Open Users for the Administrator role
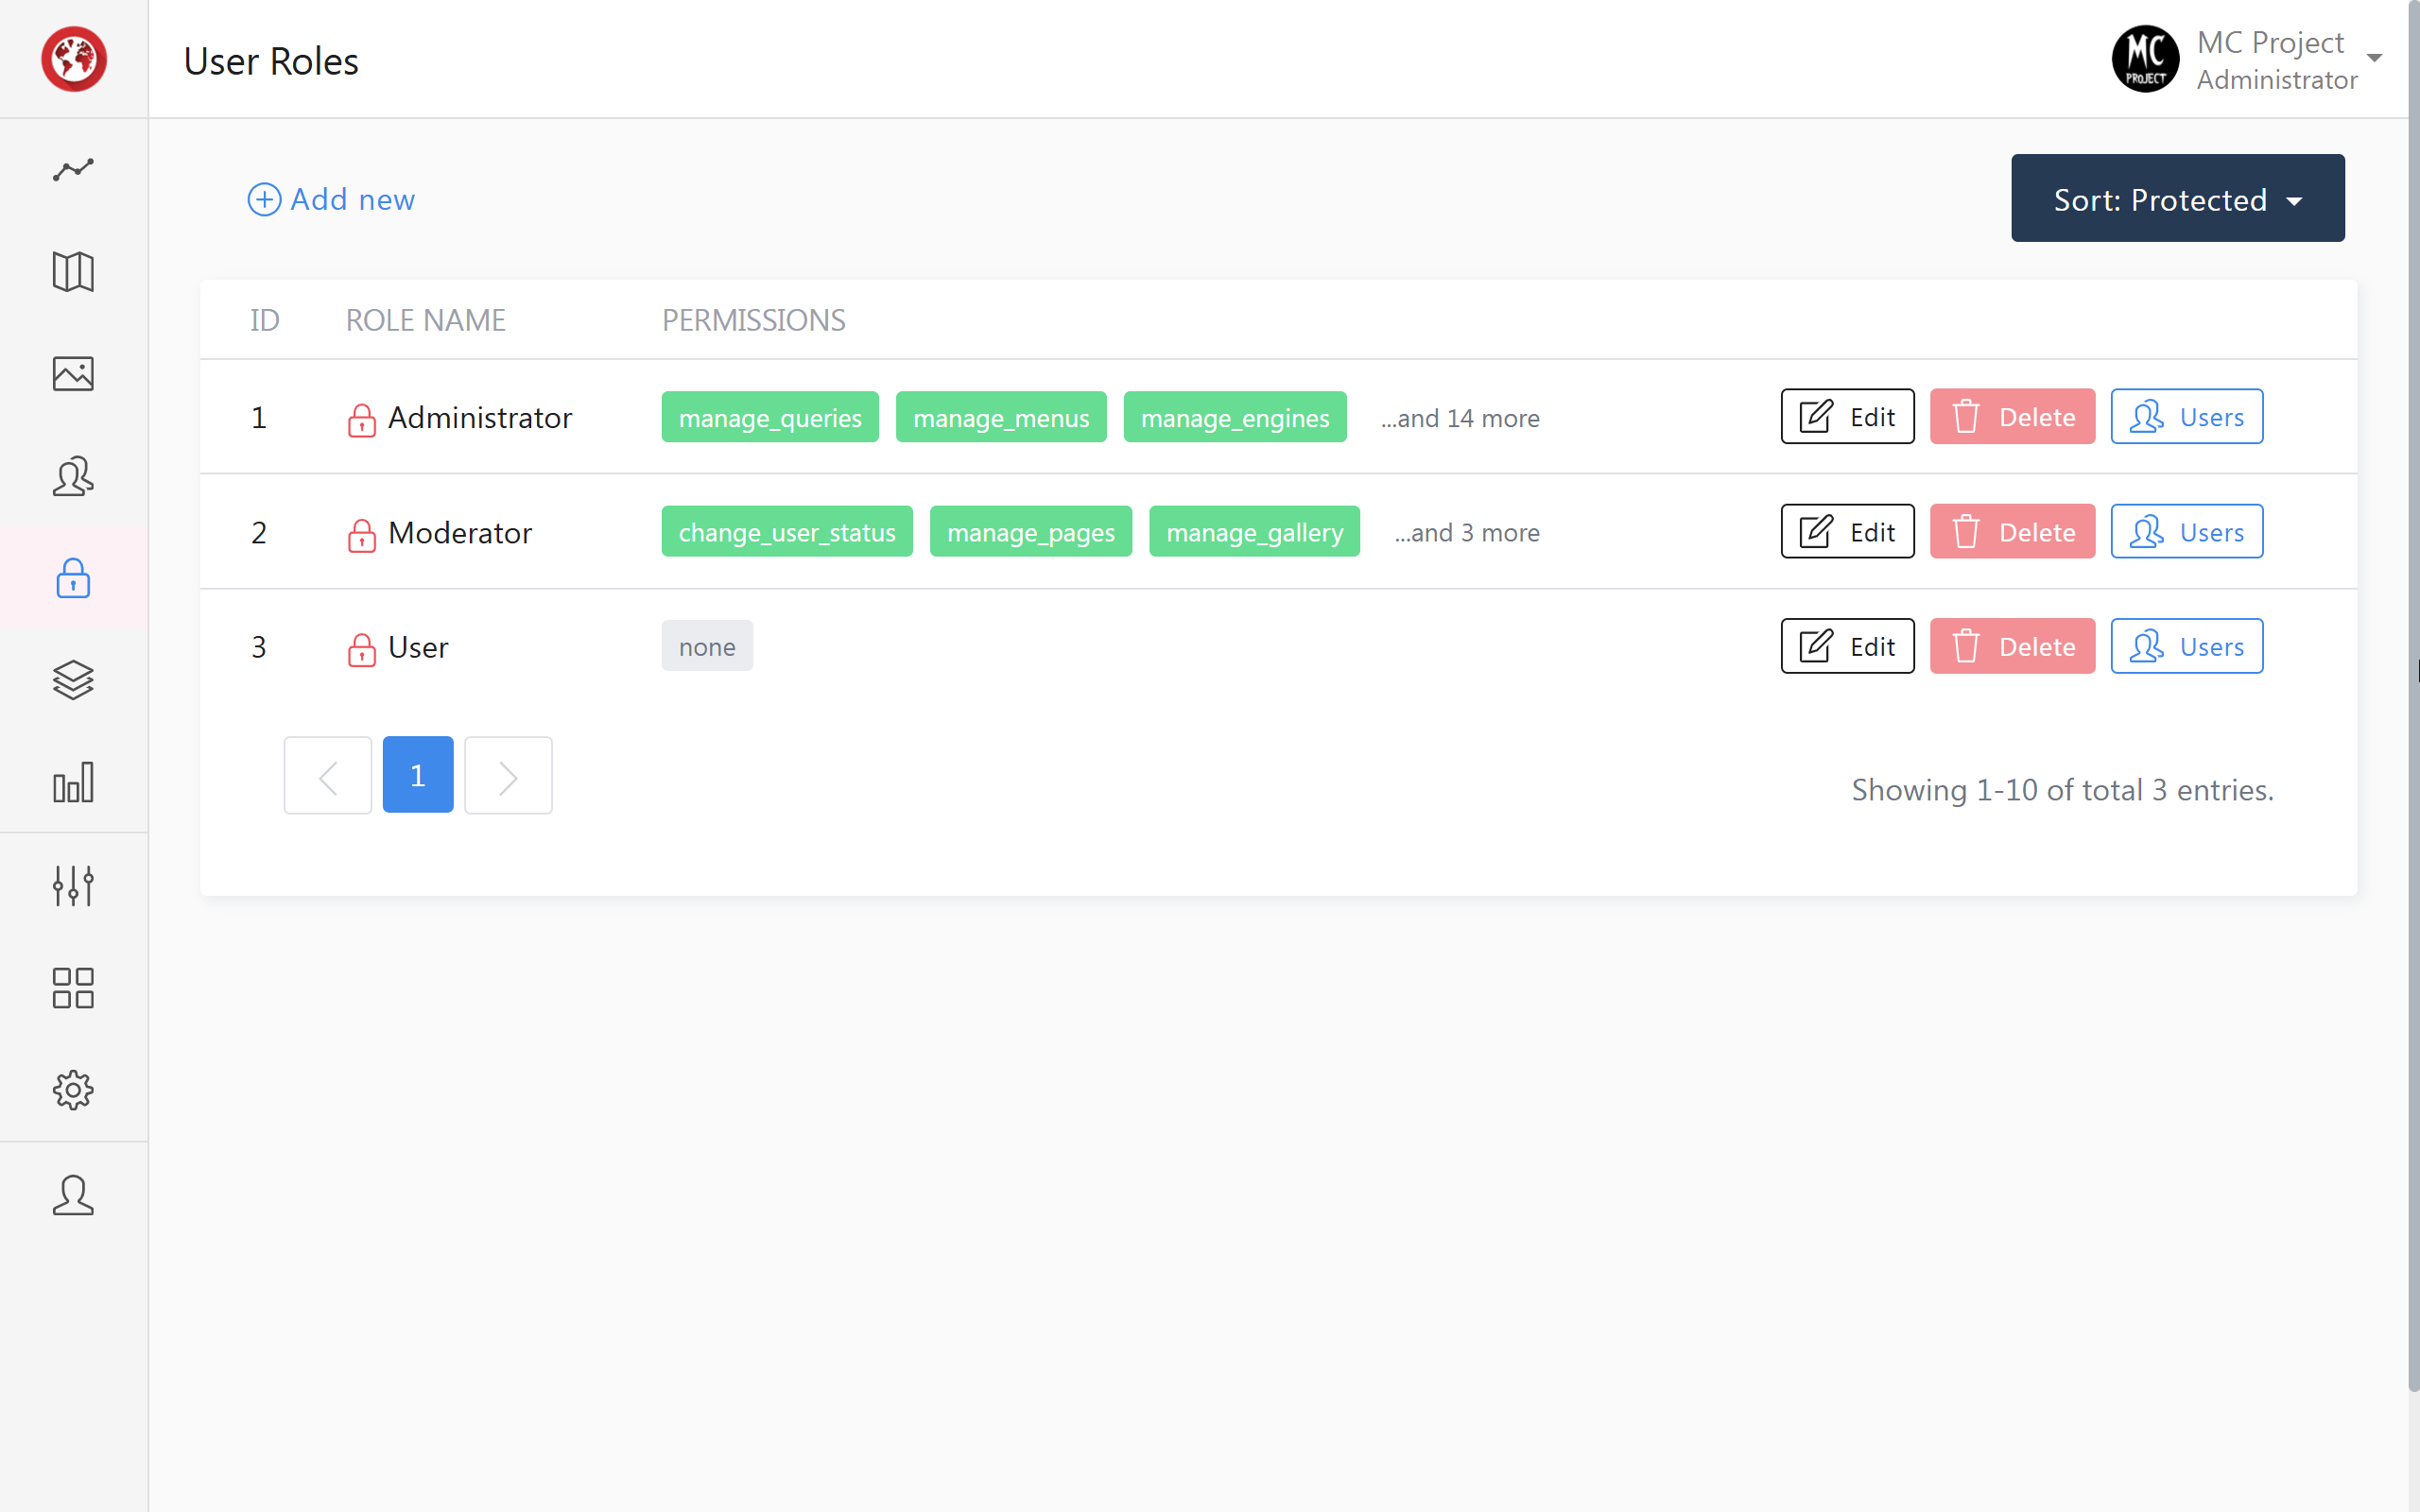The height and width of the screenshot is (1512, 2420). (2186, 416)
